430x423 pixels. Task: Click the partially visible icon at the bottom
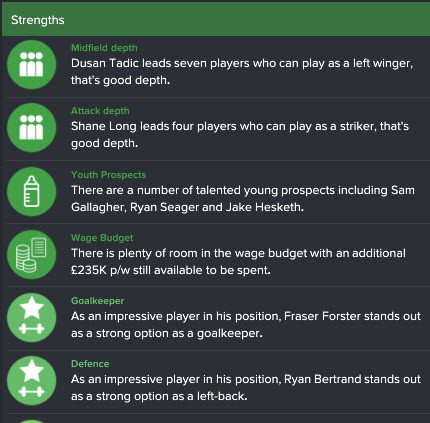click(32, 421)
